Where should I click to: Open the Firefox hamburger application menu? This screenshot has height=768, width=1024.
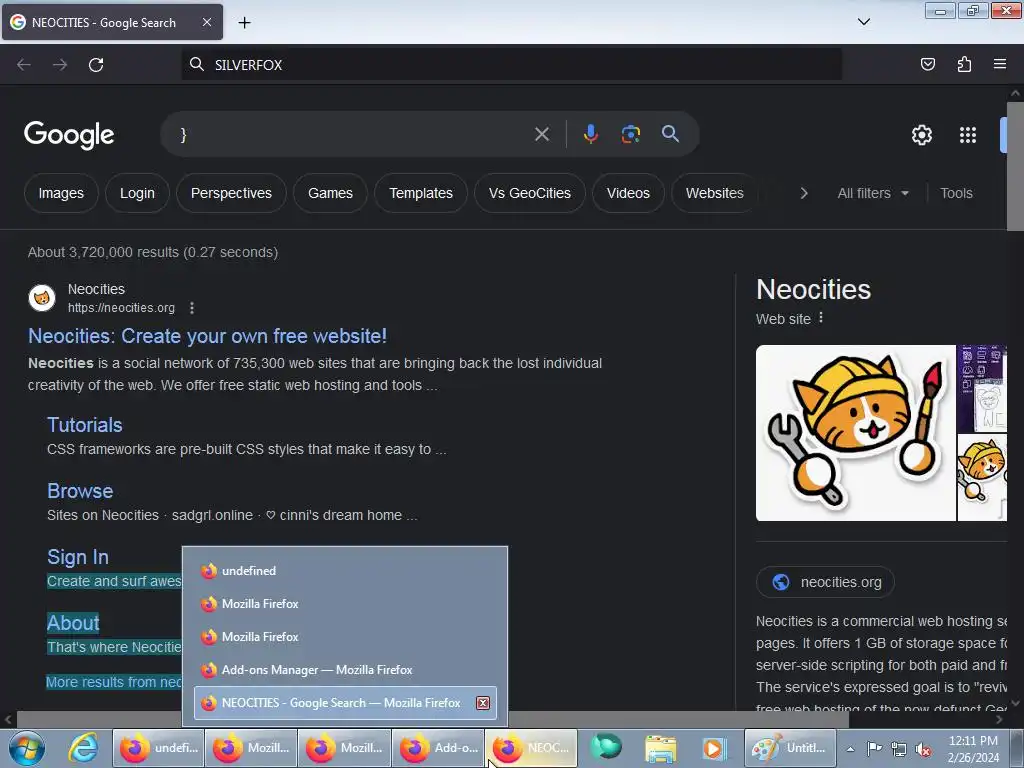coord(1000,64)
